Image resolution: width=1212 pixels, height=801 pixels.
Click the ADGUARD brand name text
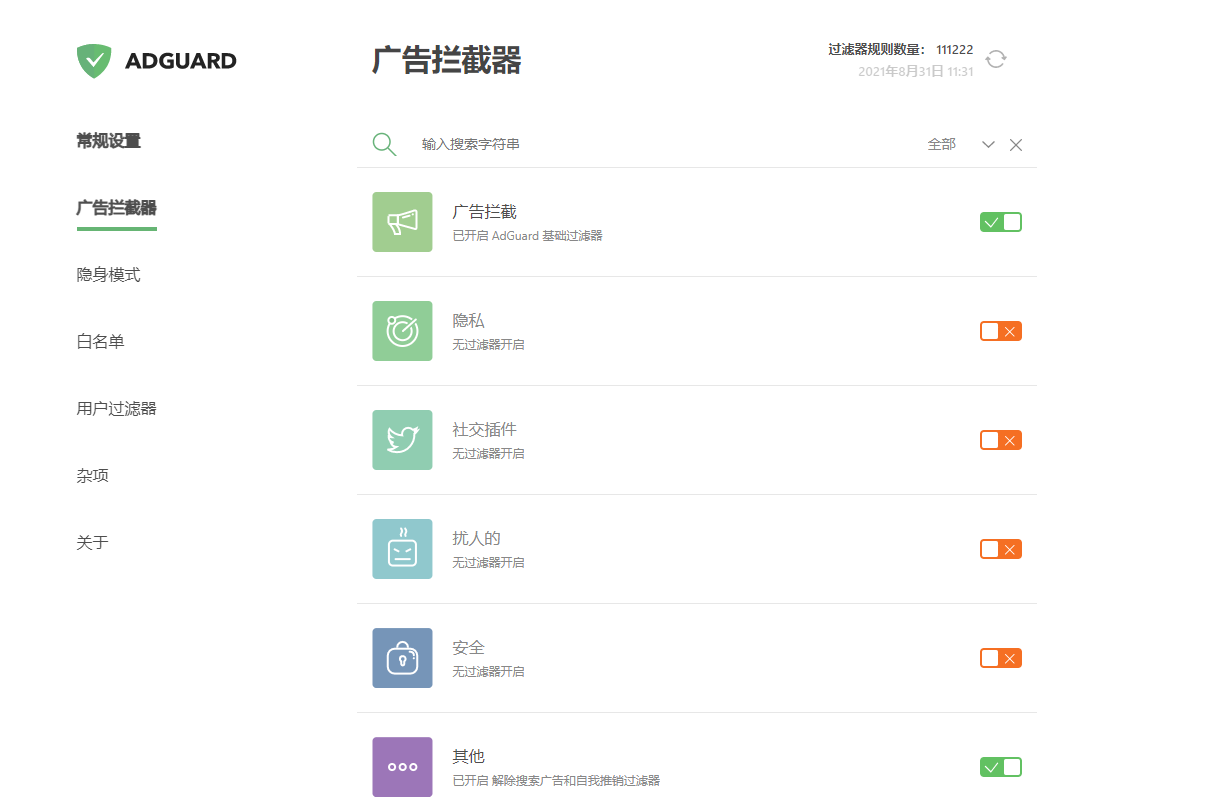point(181,61)
